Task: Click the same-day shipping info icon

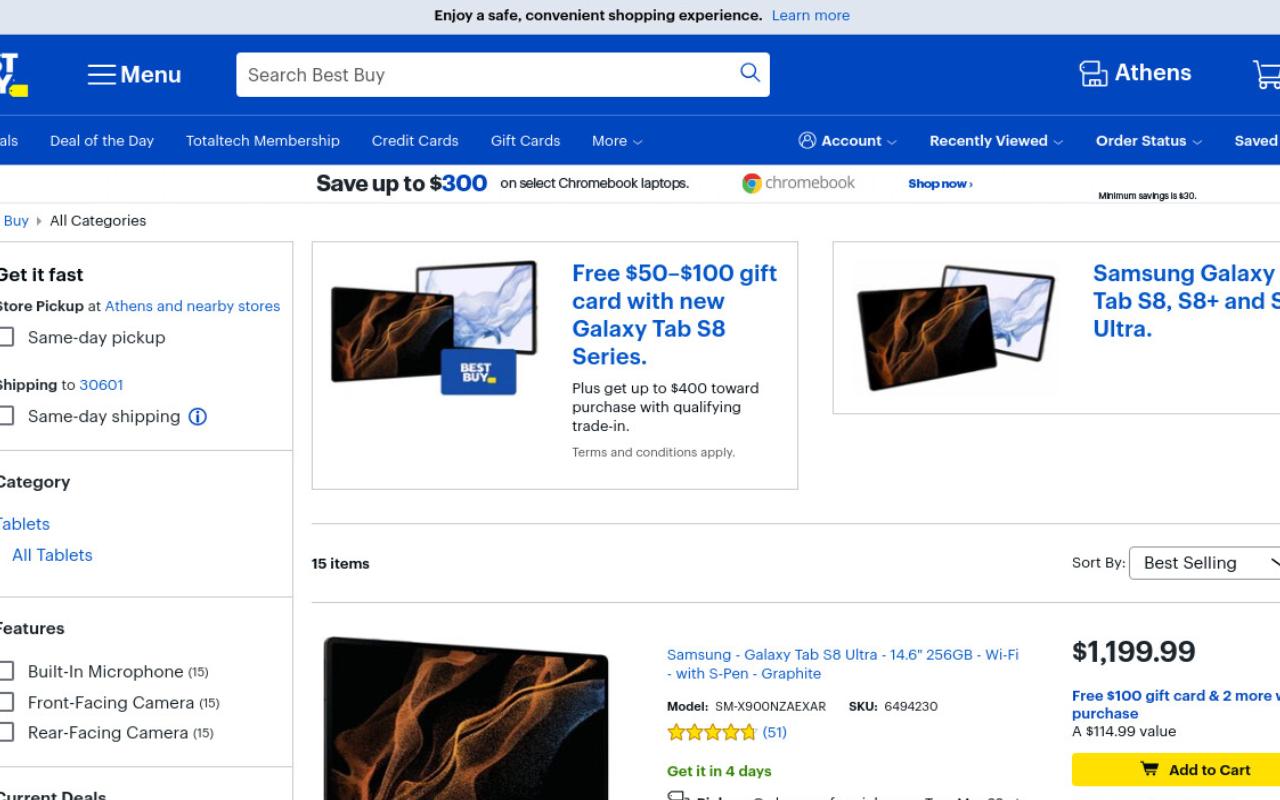Action: click(198, 417)
